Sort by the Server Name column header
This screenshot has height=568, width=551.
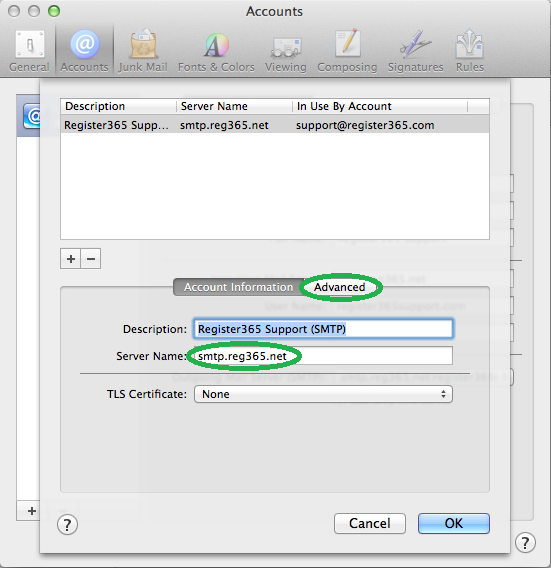(234, 106)
